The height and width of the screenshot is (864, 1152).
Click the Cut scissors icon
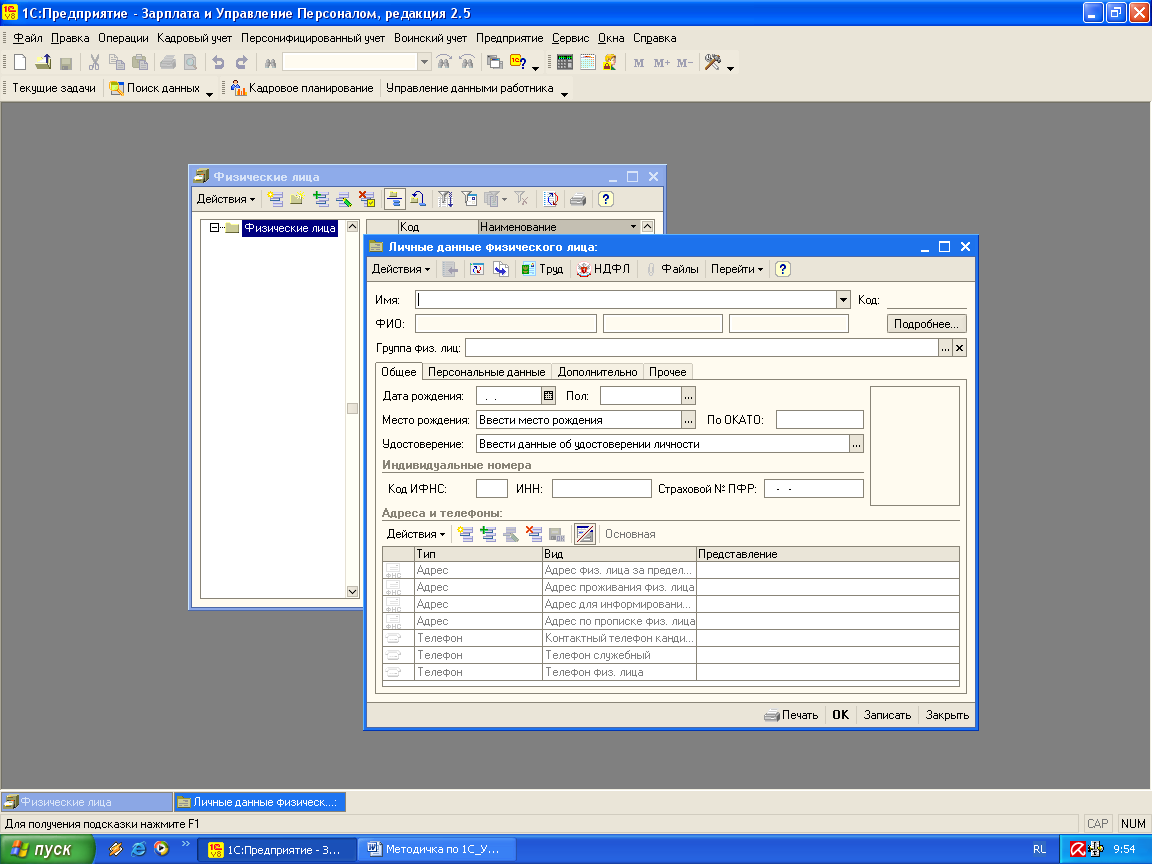[x=94, y=62]
